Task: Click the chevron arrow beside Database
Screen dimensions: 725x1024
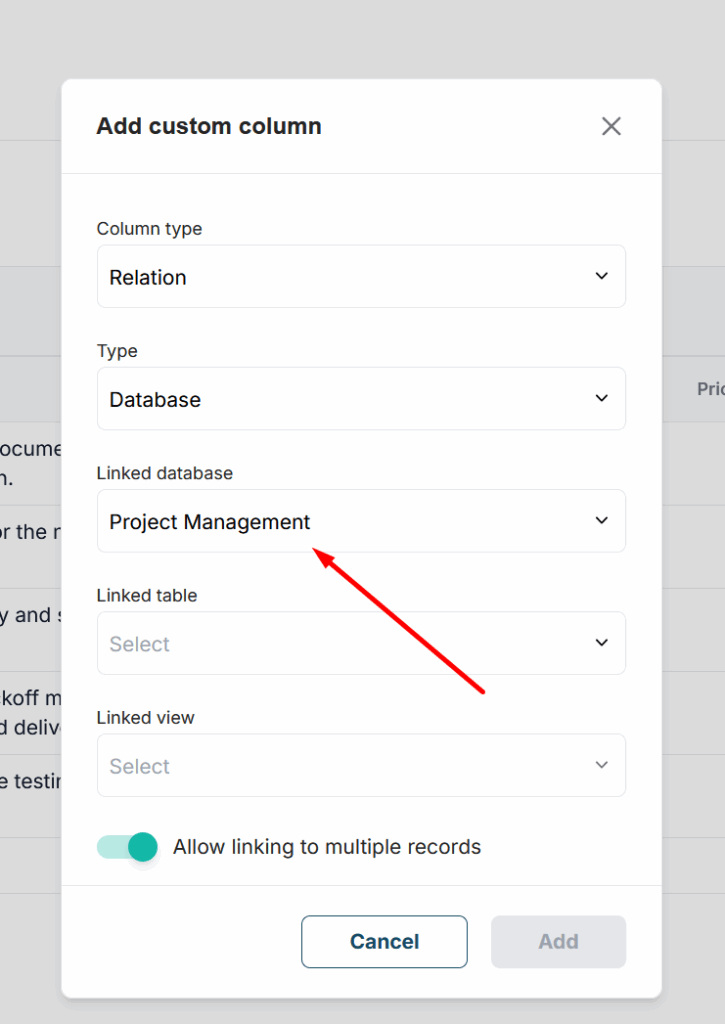Action: click(601, 398)
